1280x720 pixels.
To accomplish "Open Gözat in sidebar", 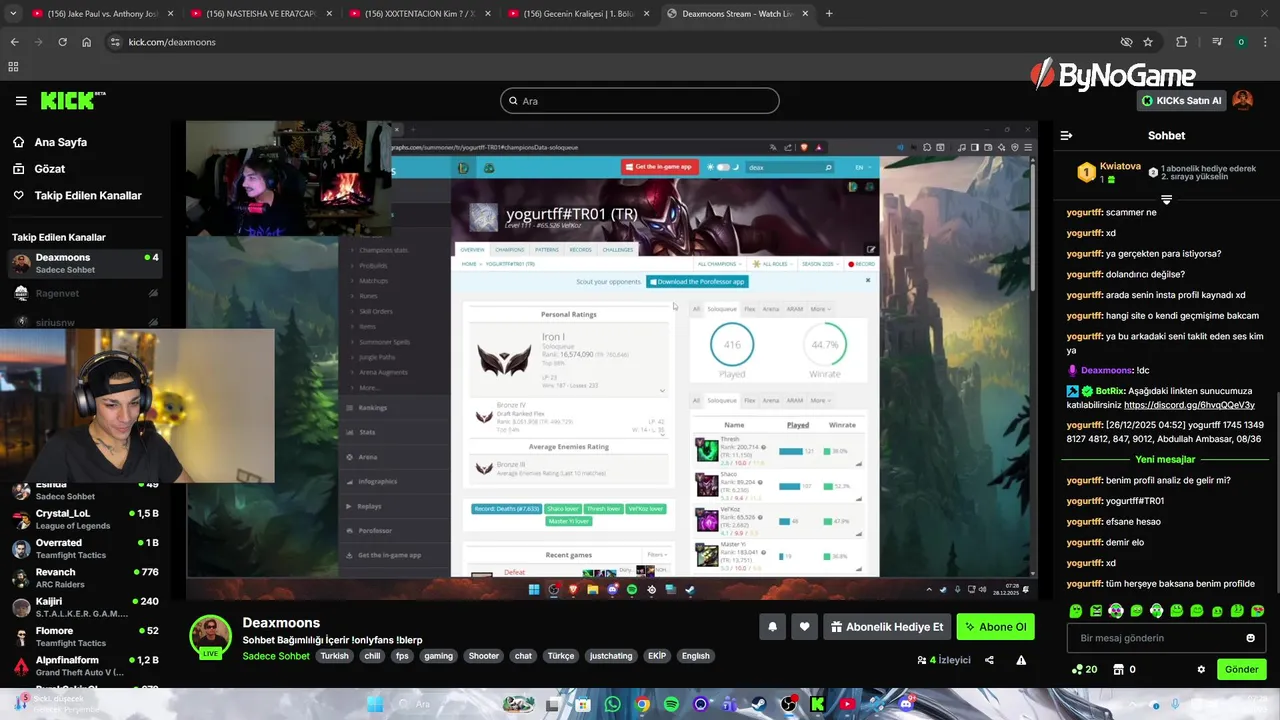I will click(x=39, y=169).
